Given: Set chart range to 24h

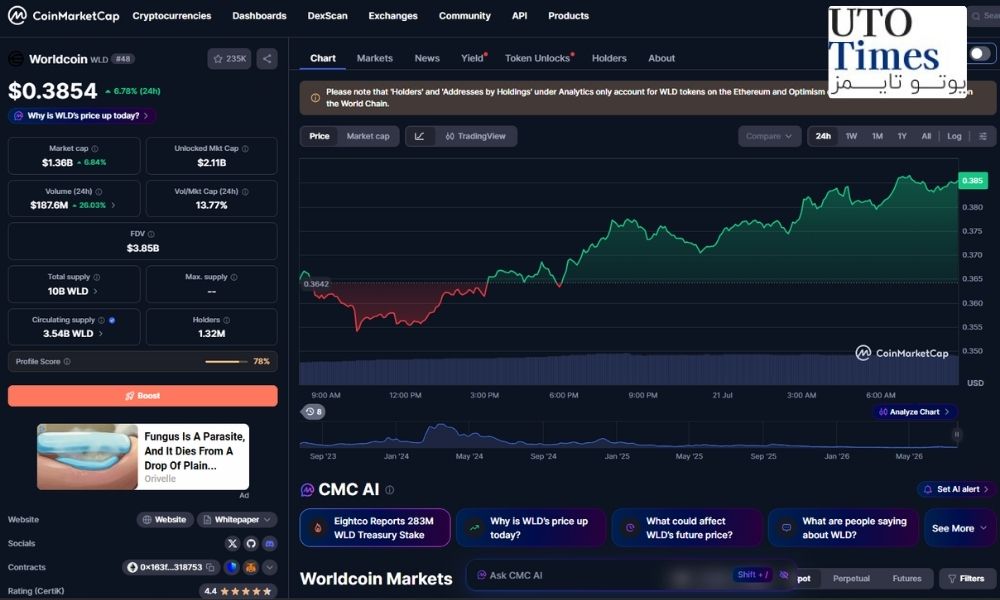Looking at the screenshot, I should tap(823, 136).
